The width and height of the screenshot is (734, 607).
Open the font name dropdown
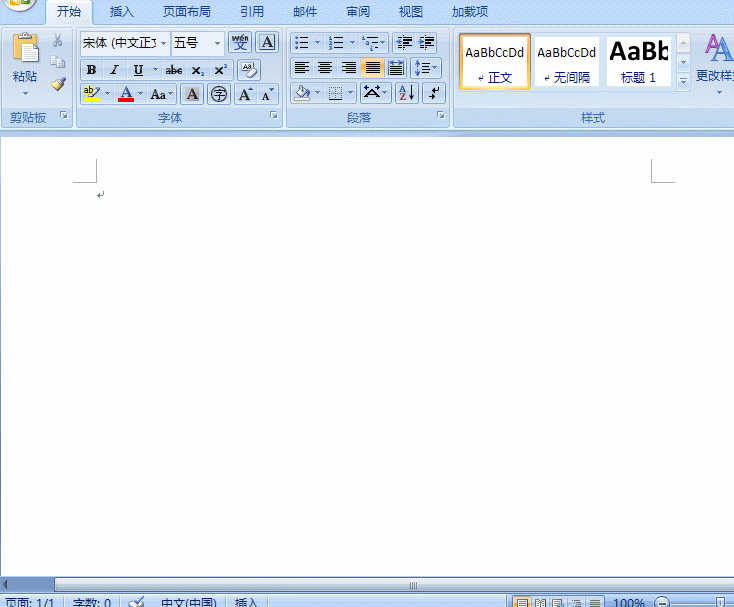pos(163,43)
